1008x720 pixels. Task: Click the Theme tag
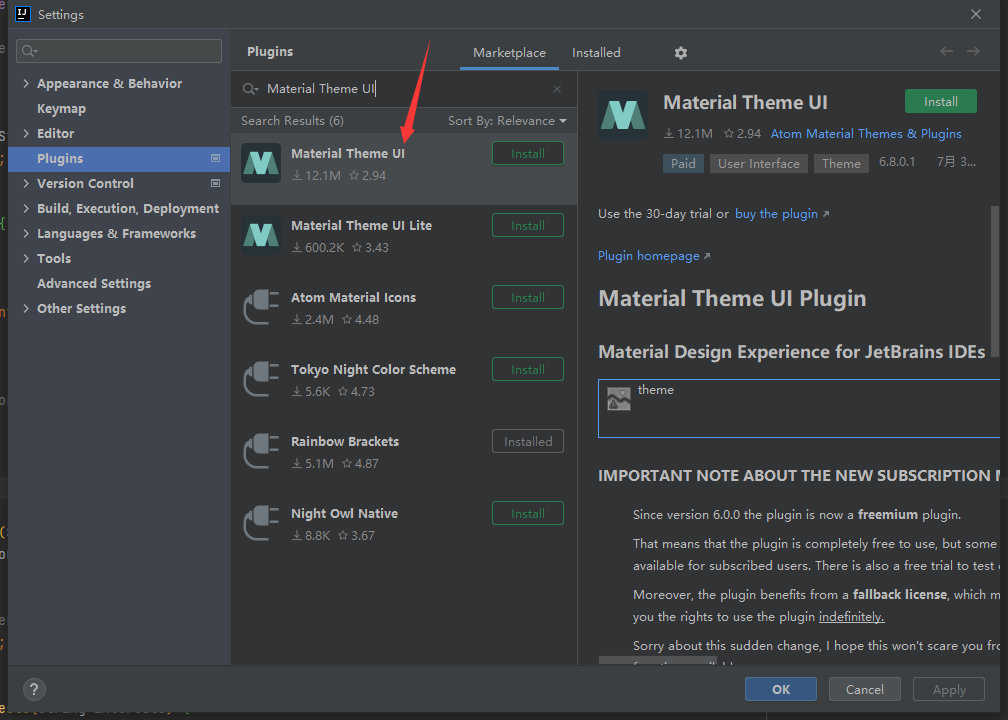click(x=841, y=163)
